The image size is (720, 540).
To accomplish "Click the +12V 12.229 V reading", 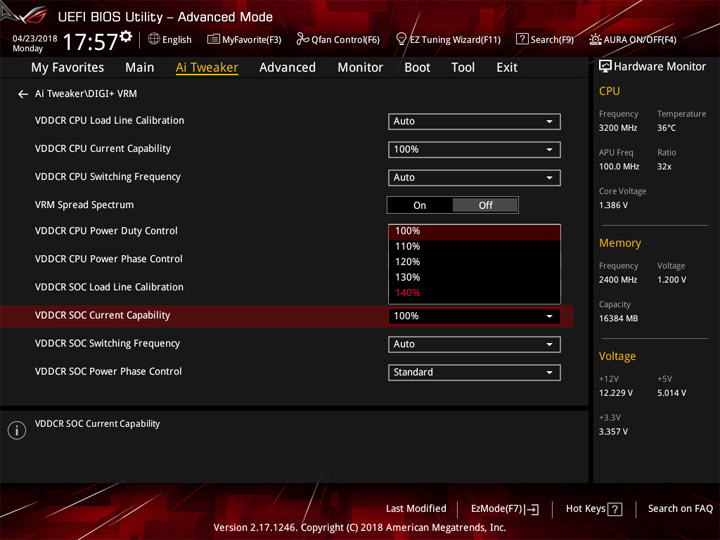I will [615, 393].
